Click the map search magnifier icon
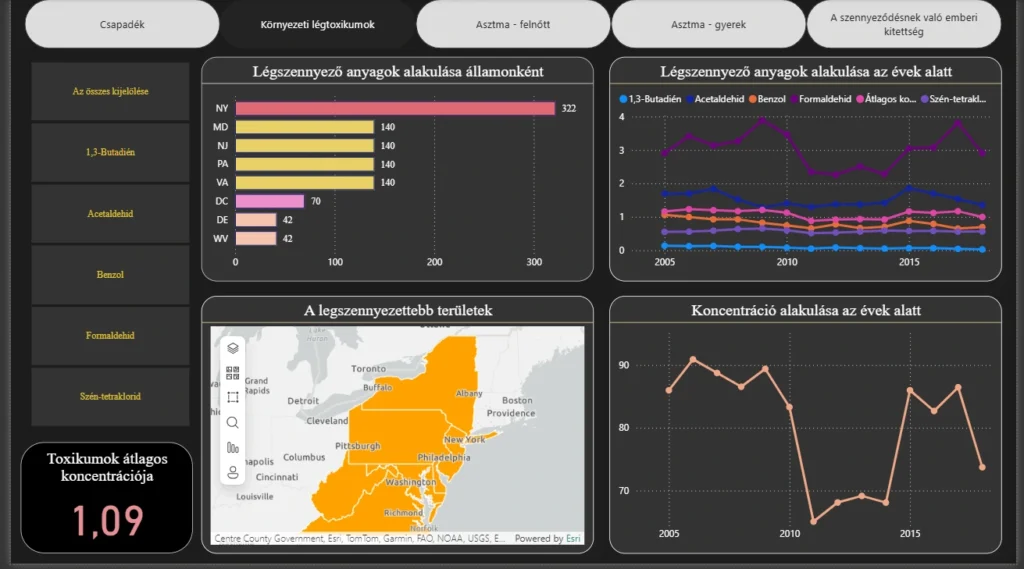1024x569 pixels. coord(233,422)
